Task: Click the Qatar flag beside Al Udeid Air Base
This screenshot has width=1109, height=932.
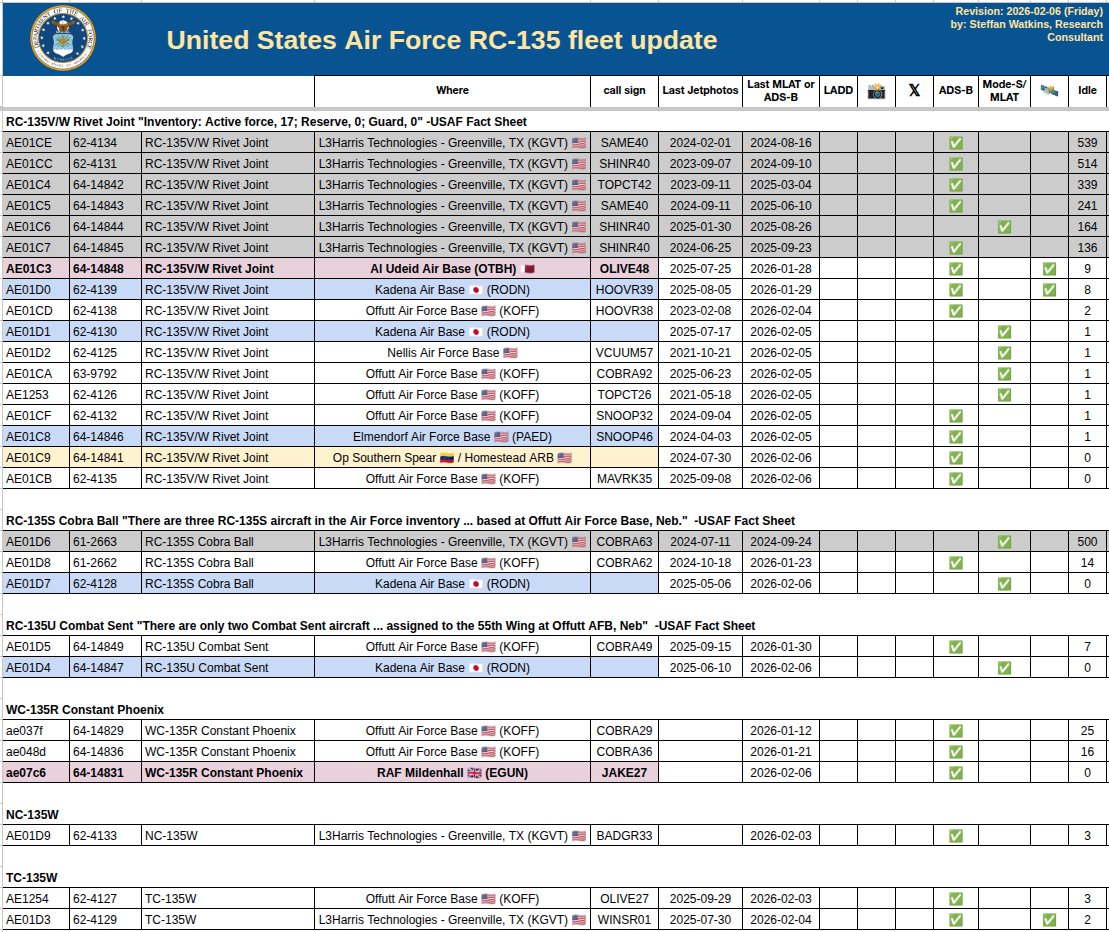Action: pos(528,269)
